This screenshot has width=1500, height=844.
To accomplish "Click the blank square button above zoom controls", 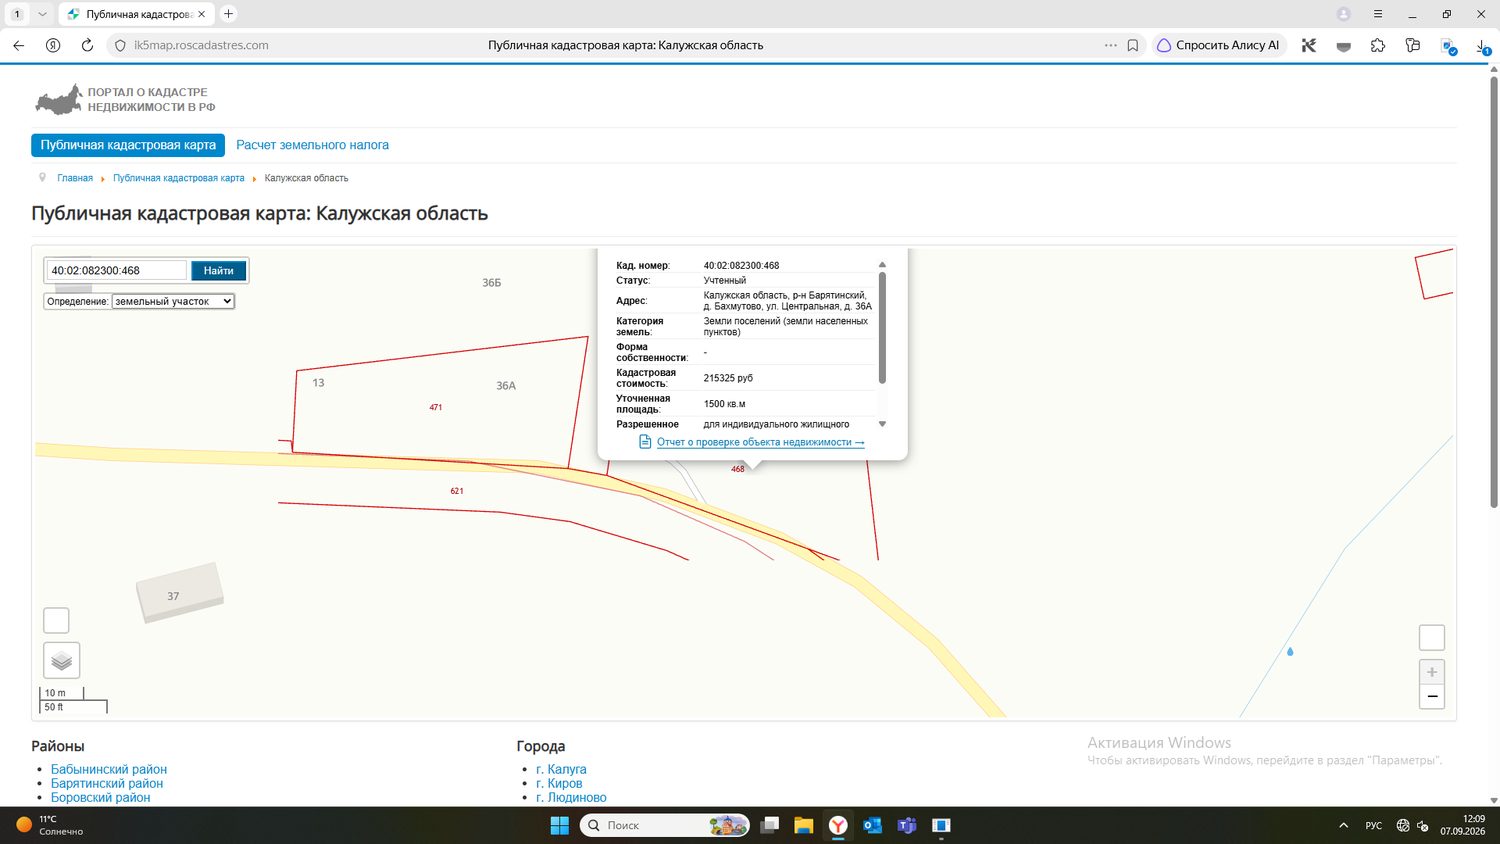I will (x=1432, y=638).
